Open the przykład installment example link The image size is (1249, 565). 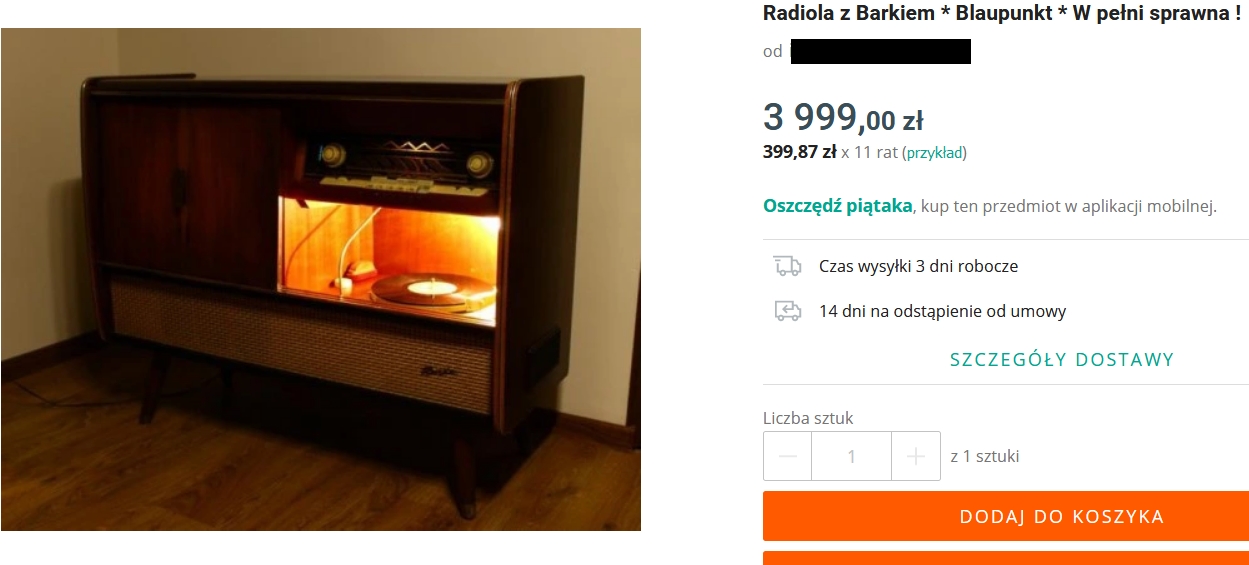click(934, 153)
